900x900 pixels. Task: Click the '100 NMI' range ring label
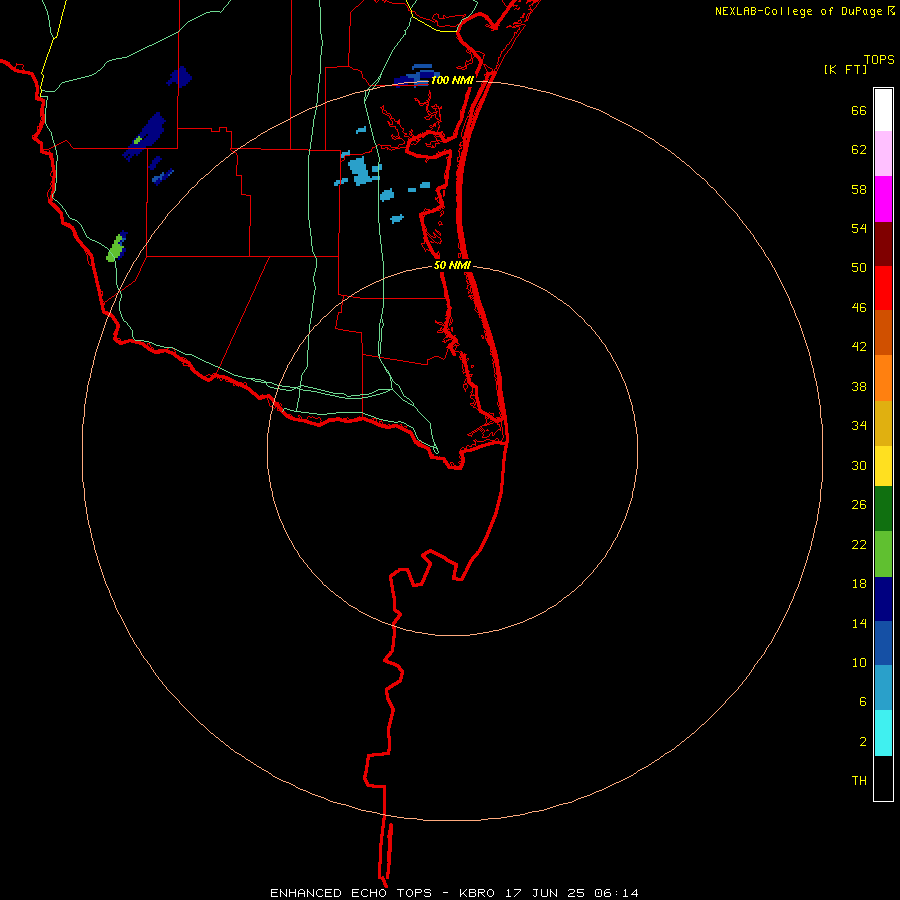click(x=452, y=80)
